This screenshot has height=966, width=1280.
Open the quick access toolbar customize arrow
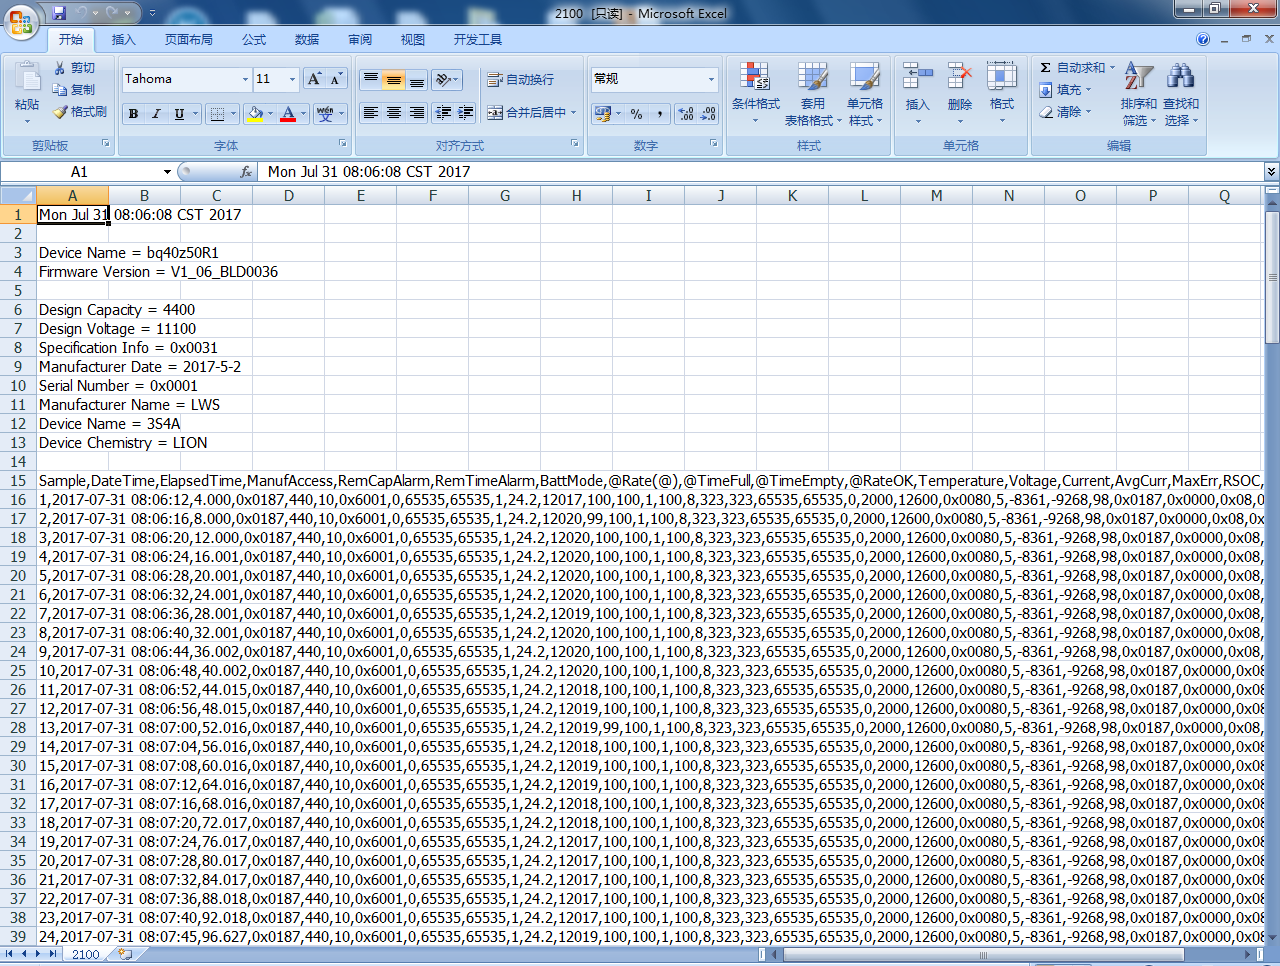[x=152, y=13]
